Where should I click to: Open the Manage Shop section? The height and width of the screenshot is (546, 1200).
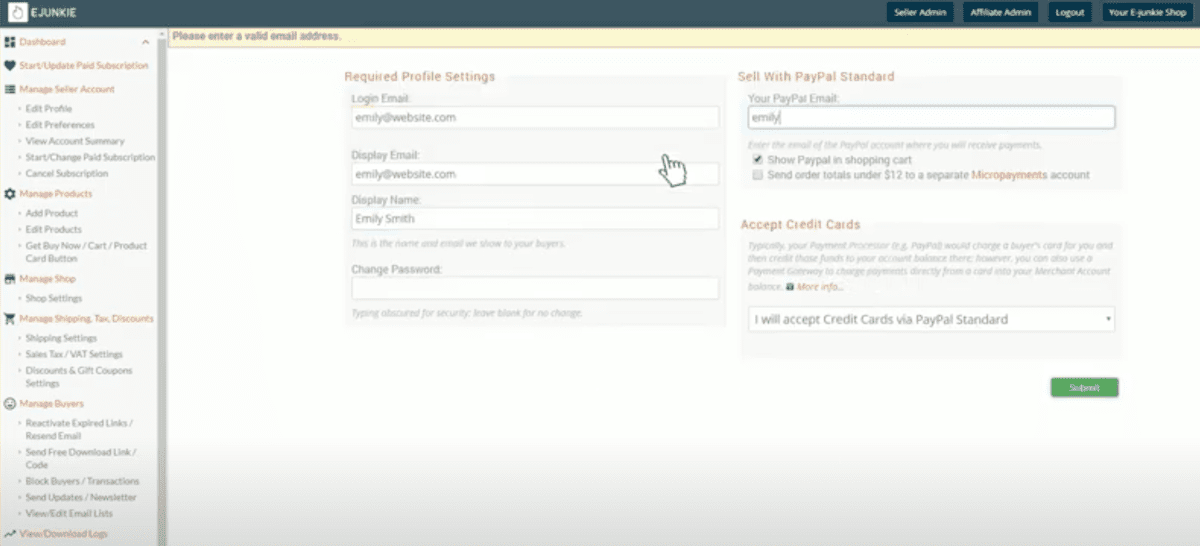coord(47,279)
